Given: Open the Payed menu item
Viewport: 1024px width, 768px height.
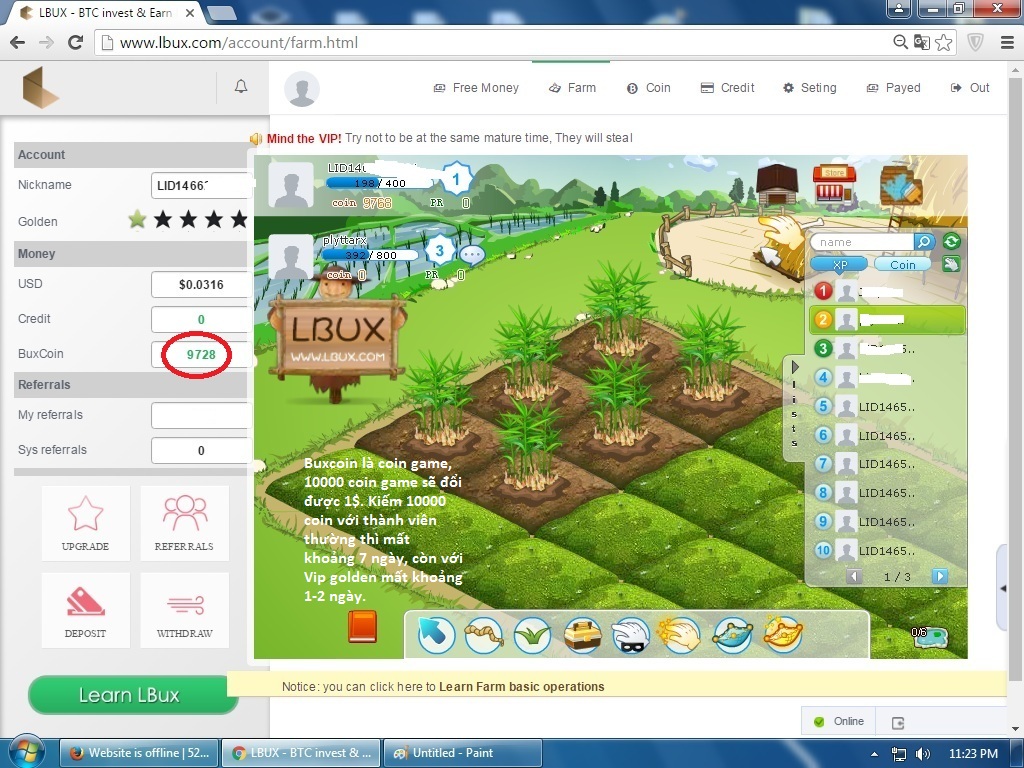Looking at the screenshot, I should tap(893, 88).
